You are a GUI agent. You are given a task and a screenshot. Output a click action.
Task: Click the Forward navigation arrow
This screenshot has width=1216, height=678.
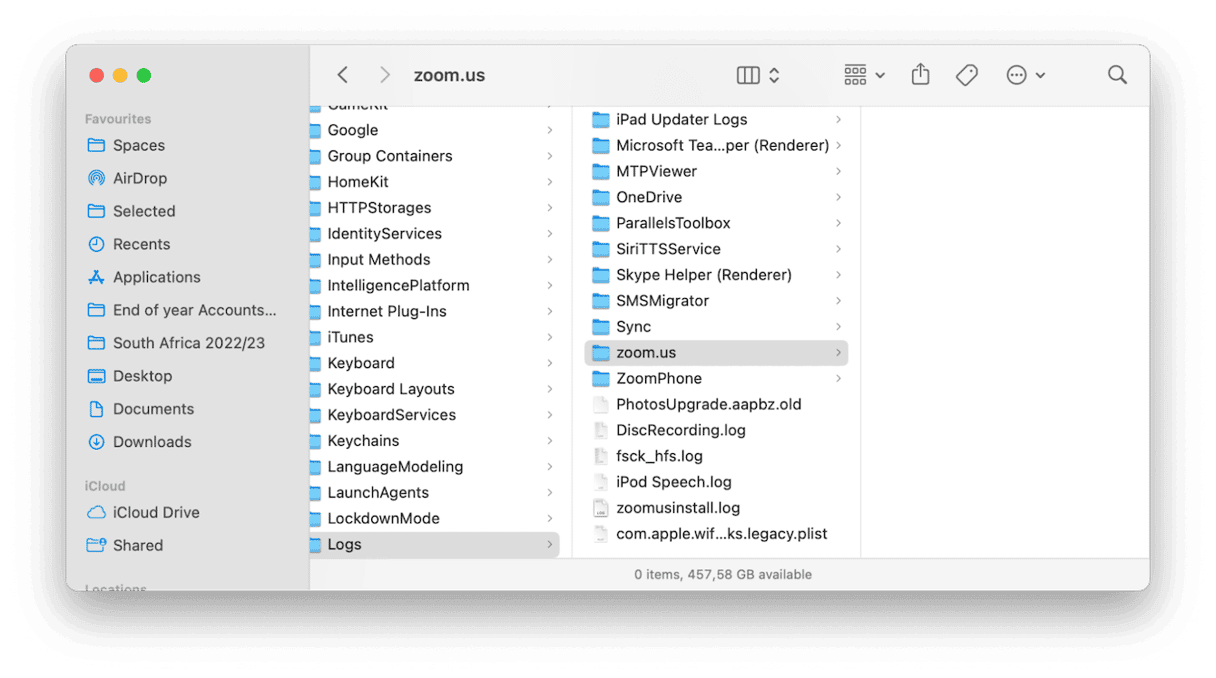[x=384, y=74]
